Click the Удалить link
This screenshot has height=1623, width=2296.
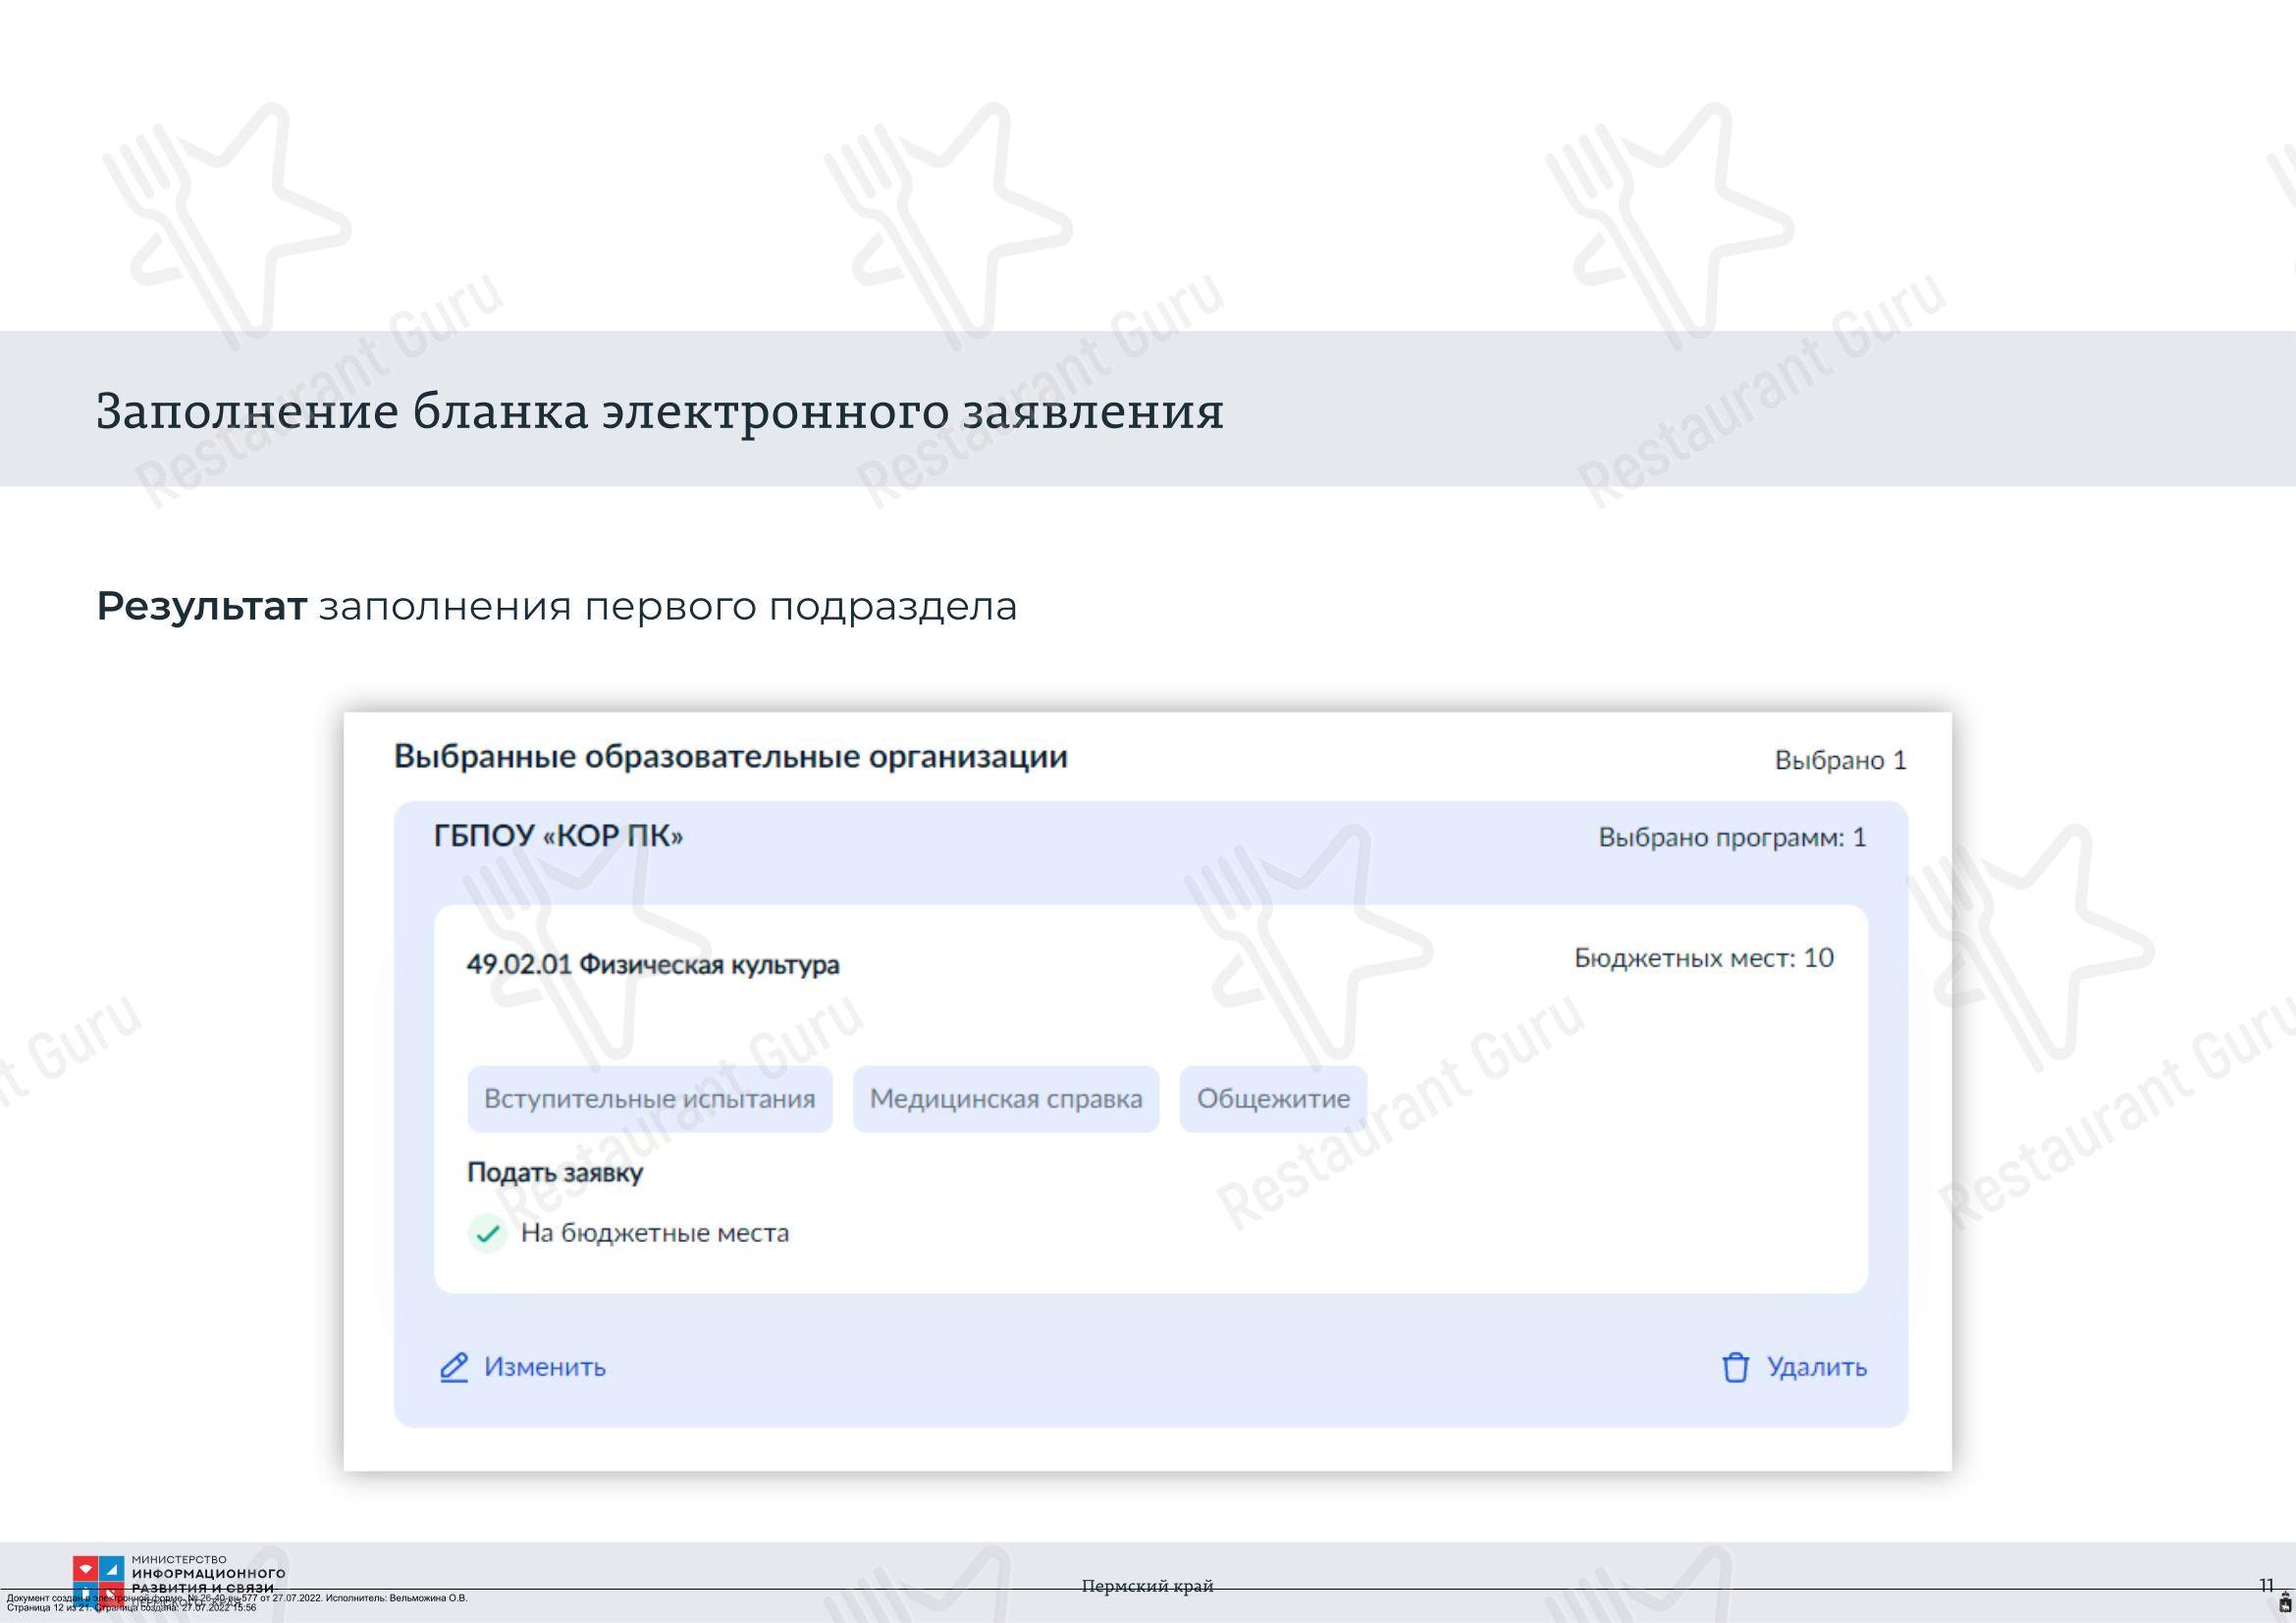1816,1367
